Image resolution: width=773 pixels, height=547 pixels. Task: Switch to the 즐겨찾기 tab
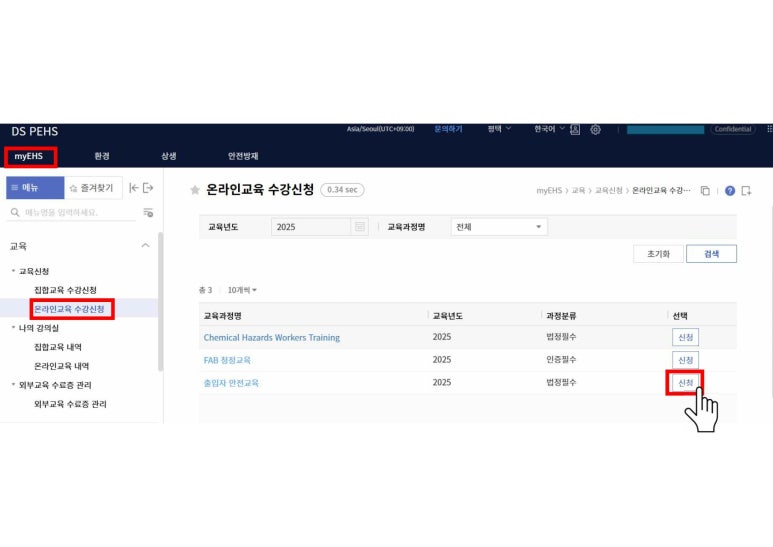[92, 188]
